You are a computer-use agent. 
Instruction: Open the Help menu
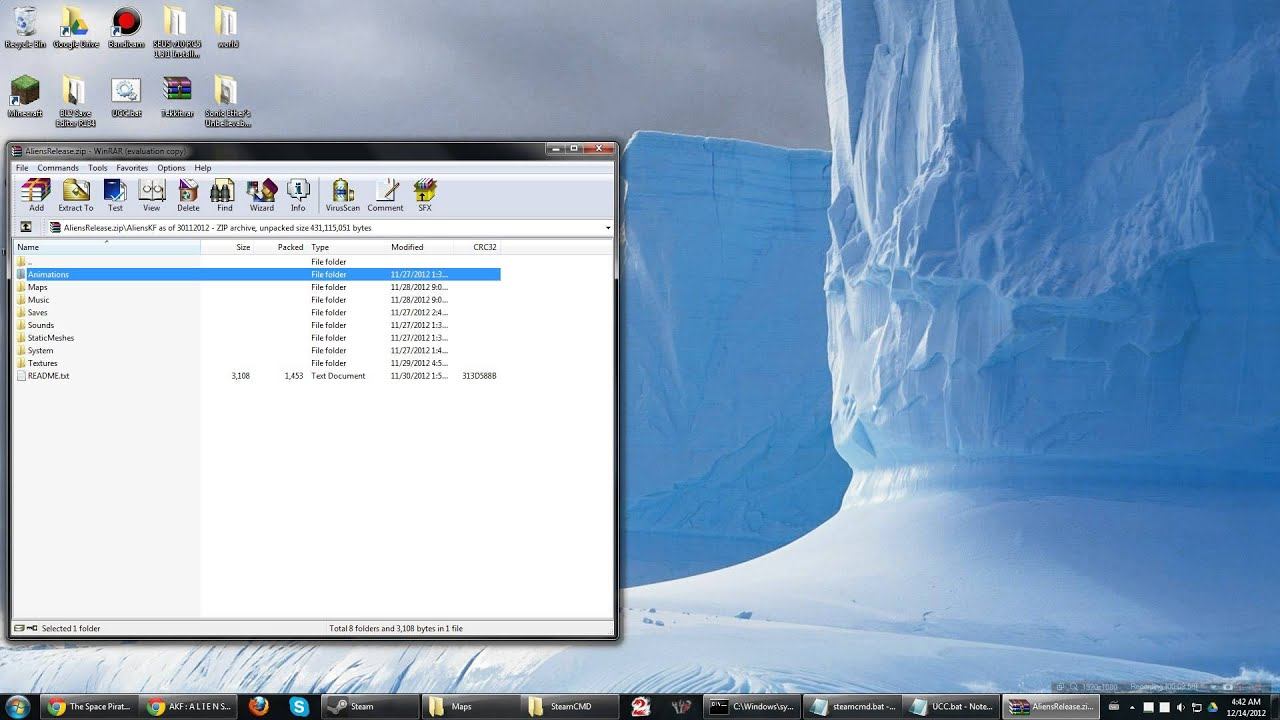pyautogui.click(x=203, y=168)
